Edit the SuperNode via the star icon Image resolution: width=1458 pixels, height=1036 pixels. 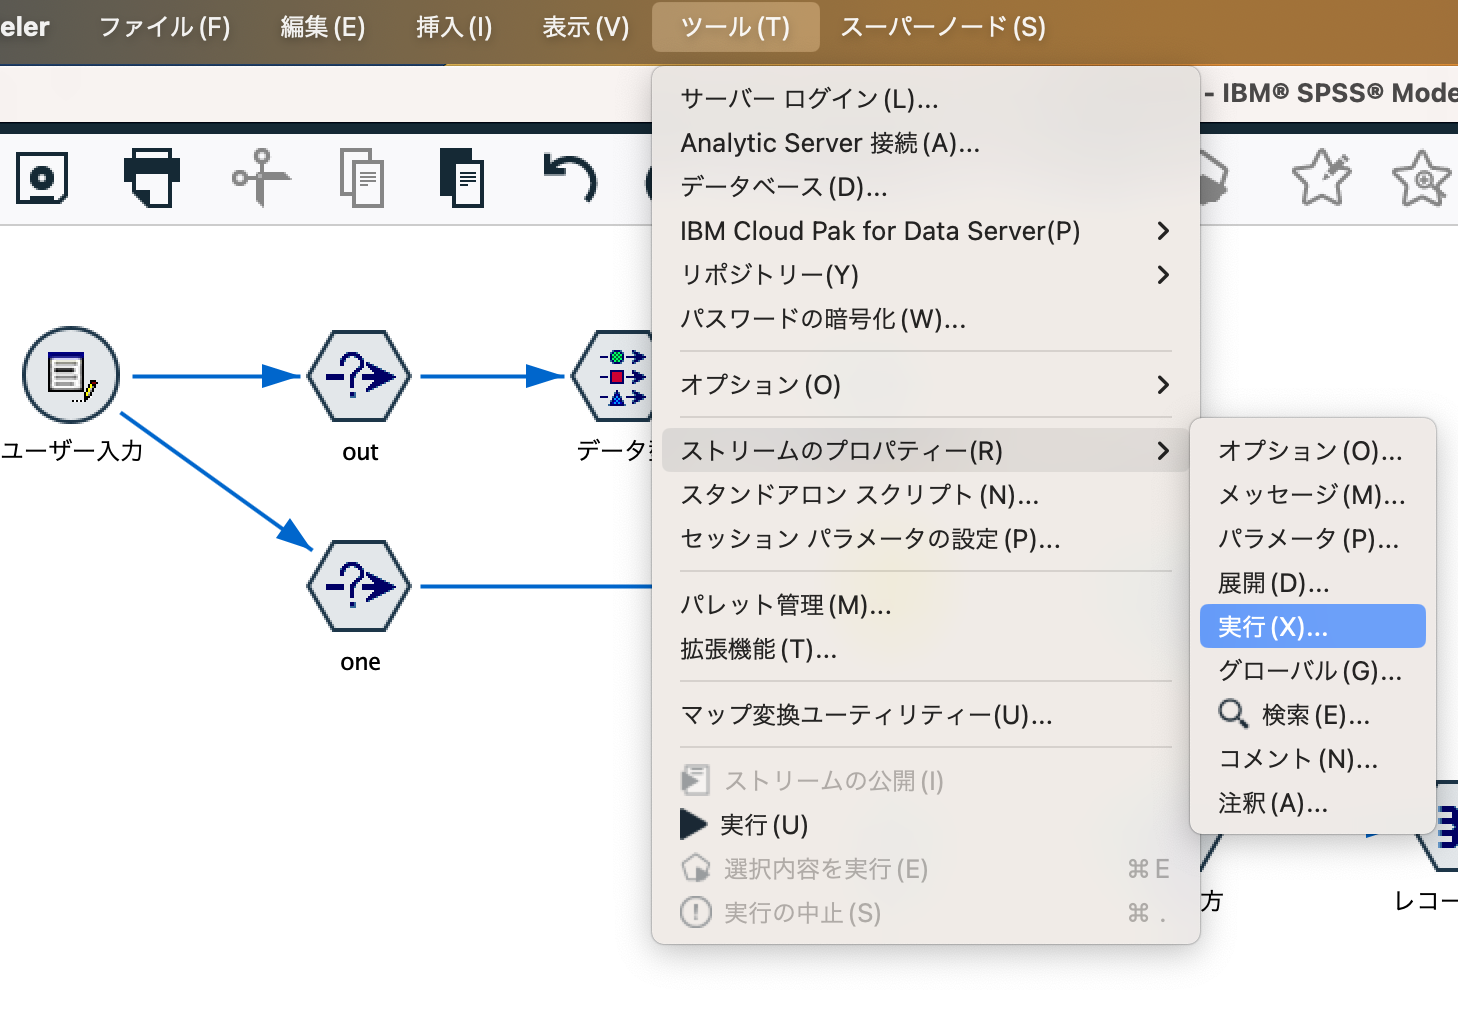(1322, 177)
